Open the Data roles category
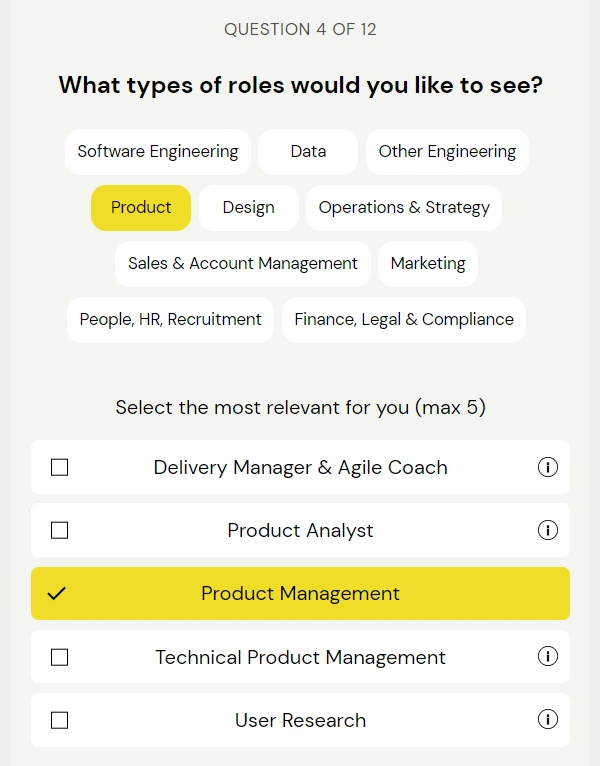 point(308,152)
